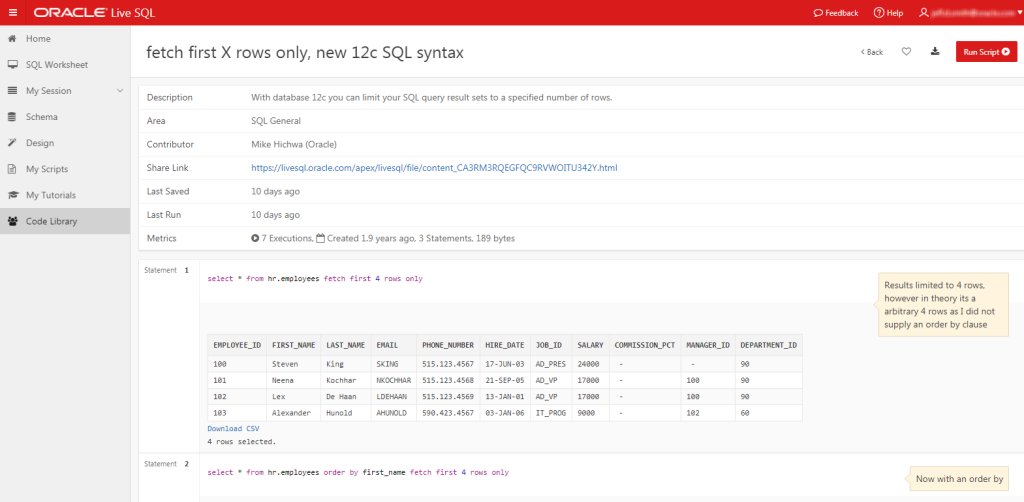Click the contributor name Mike Hichwa (Oracle)

pos(294,144)
